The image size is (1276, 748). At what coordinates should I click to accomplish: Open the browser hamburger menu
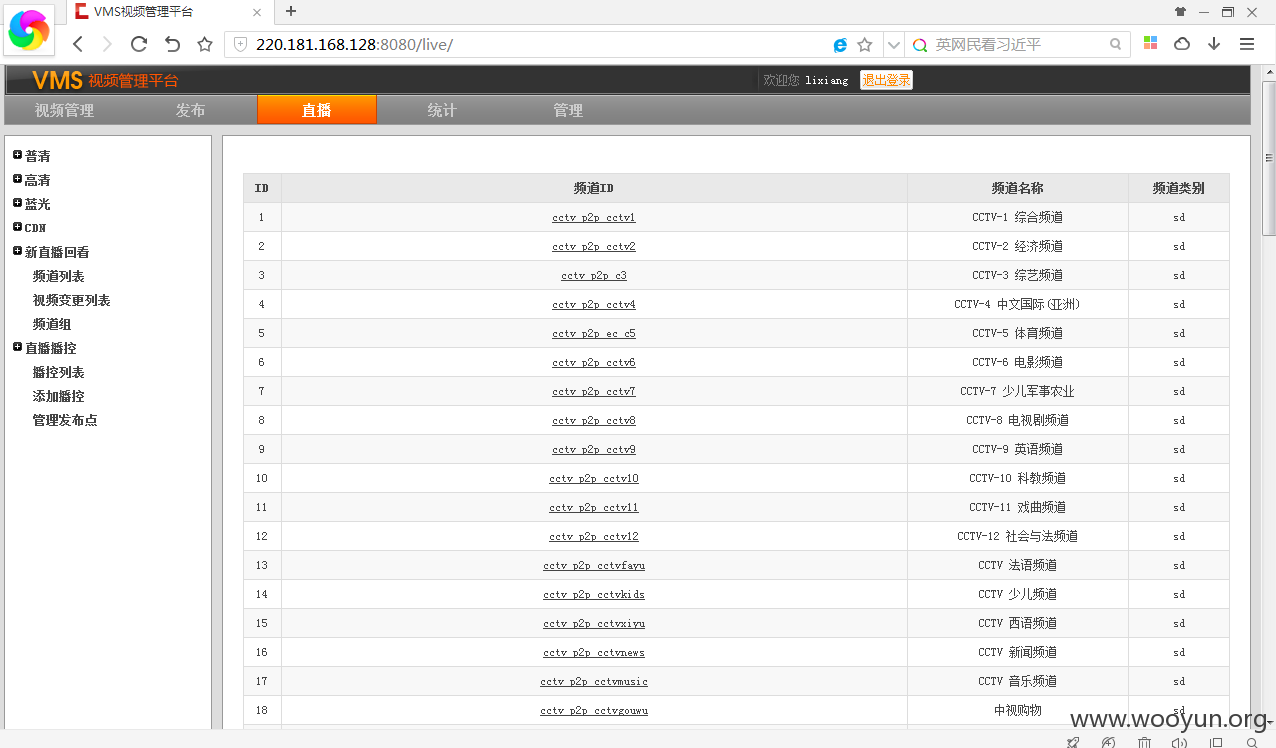pyautogui.click(x=1247, y=44)
